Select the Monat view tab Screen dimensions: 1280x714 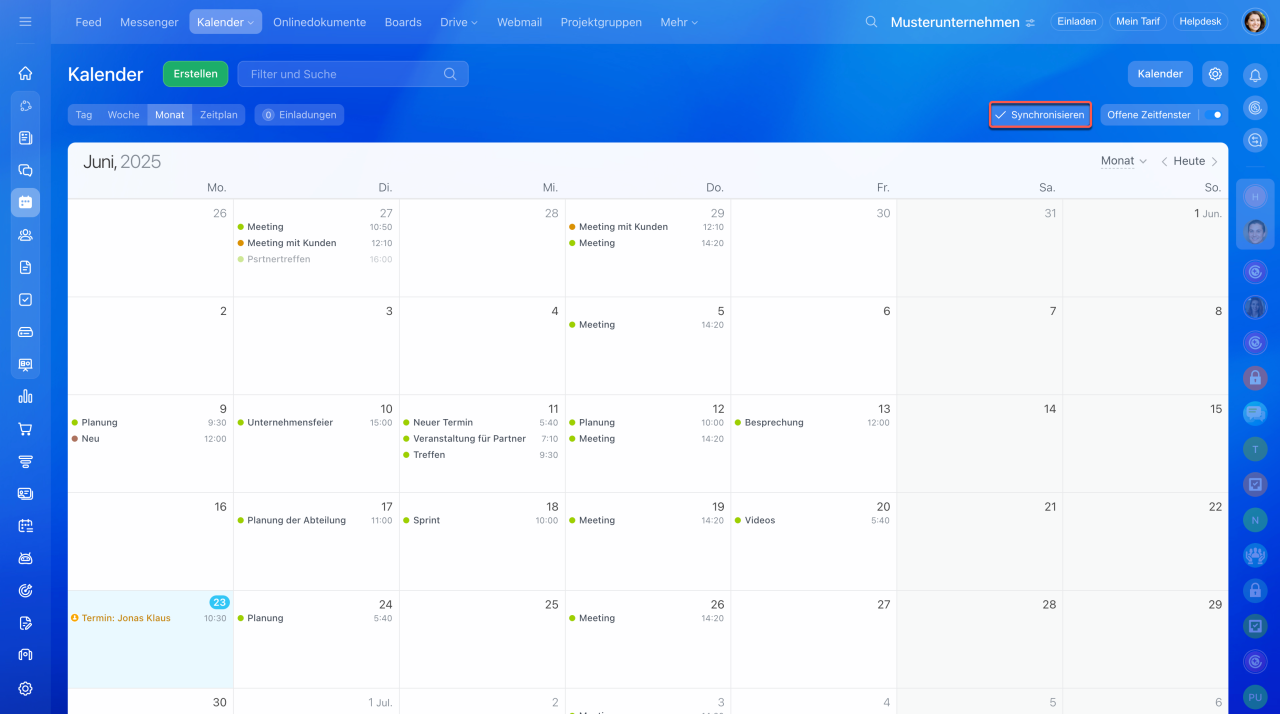click(x=169, y=115)
